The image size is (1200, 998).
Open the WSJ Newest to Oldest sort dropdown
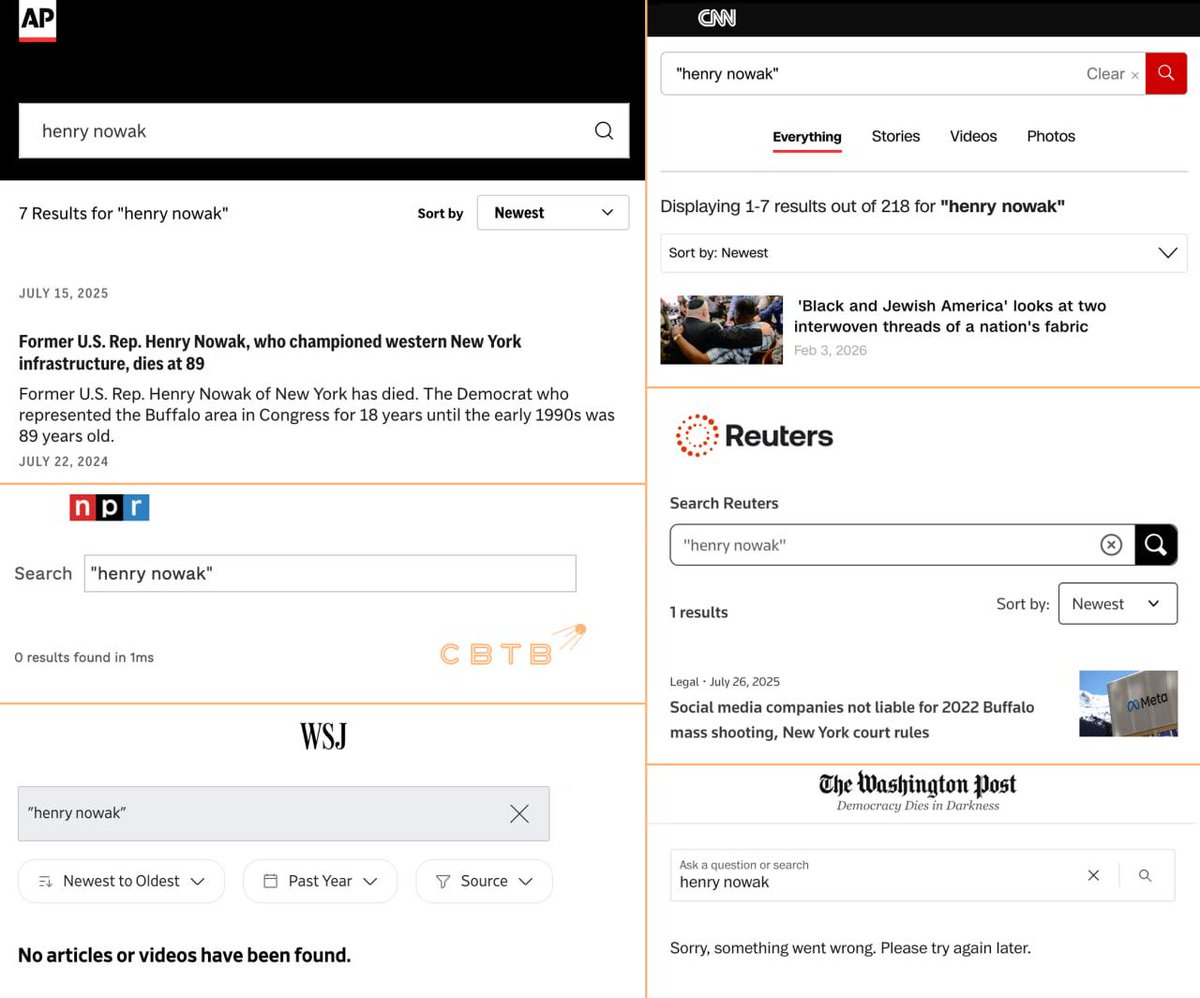[121, 881]
